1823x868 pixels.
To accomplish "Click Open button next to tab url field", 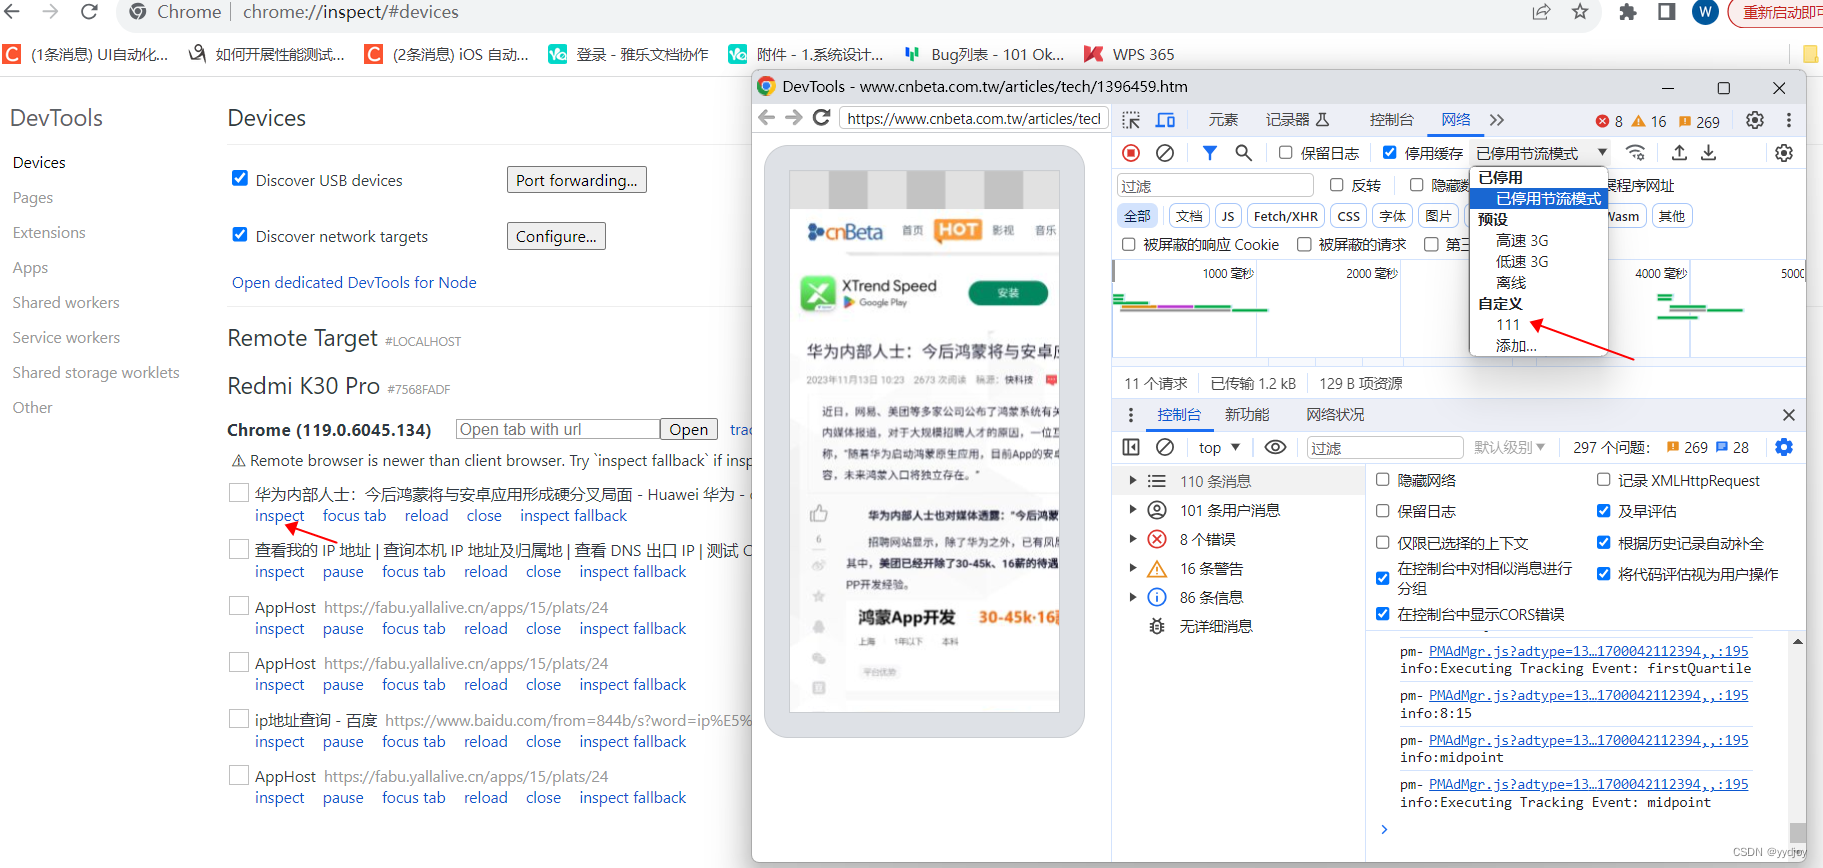I will [688, 429].
